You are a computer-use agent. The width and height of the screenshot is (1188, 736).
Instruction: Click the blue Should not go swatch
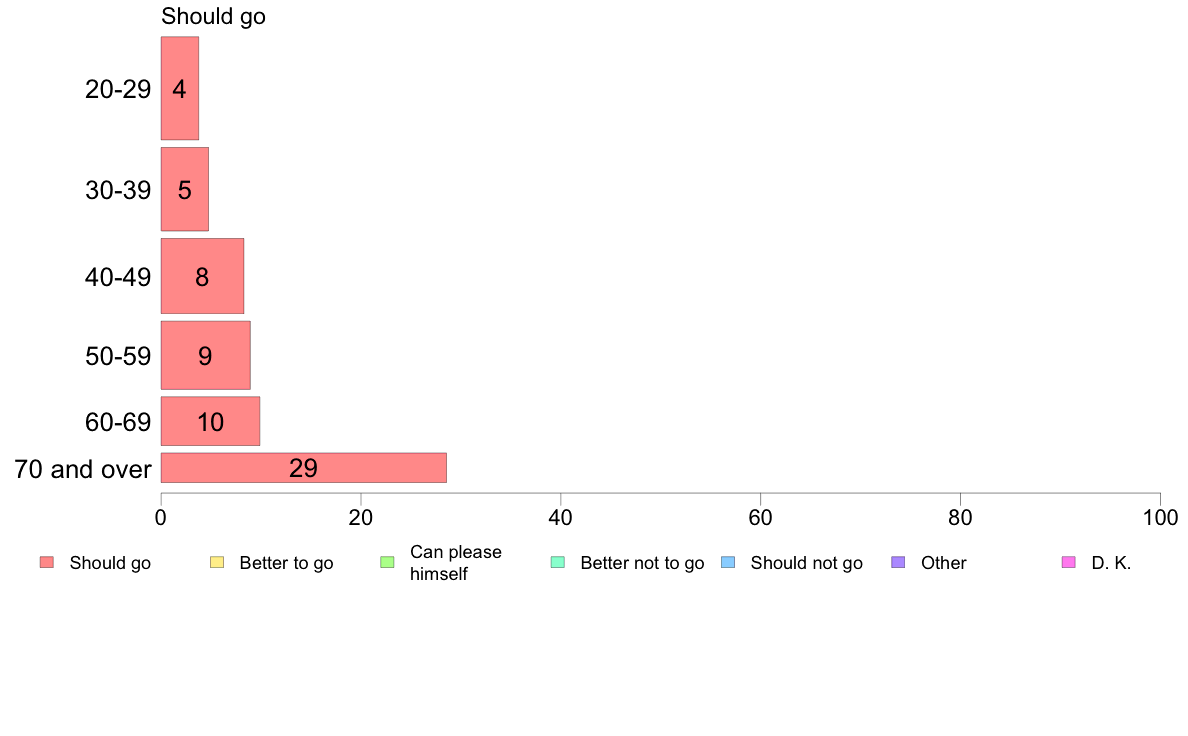[728, 562]
